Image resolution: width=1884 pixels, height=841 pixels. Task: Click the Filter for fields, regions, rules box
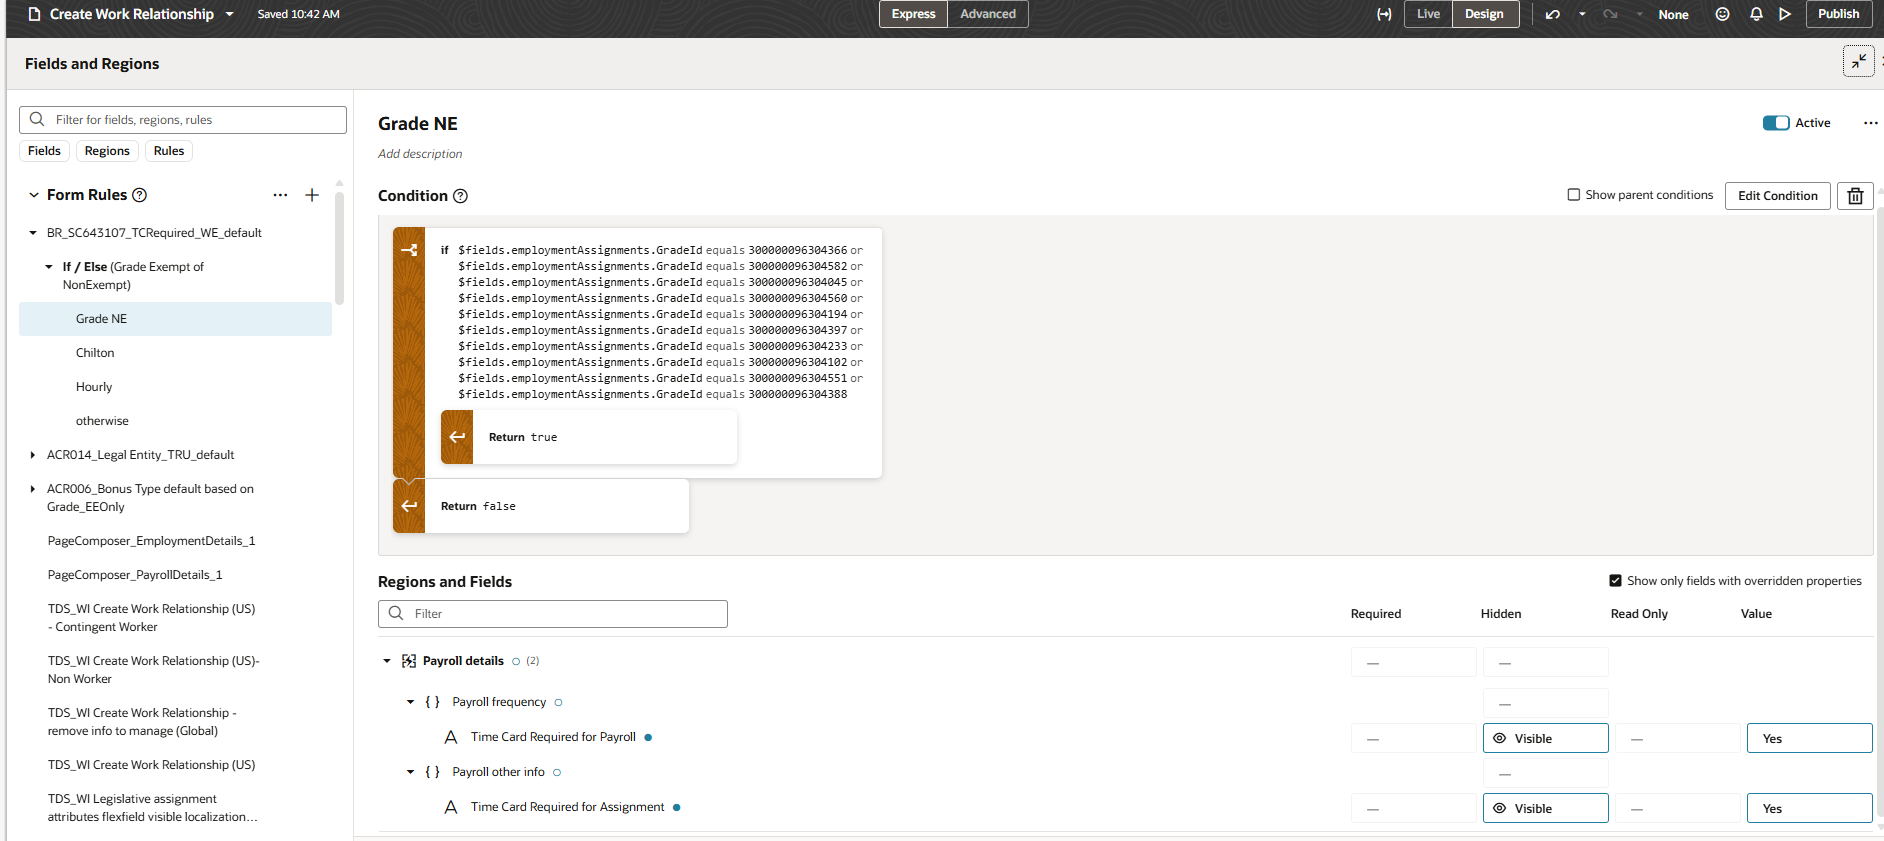click(183, 120)
